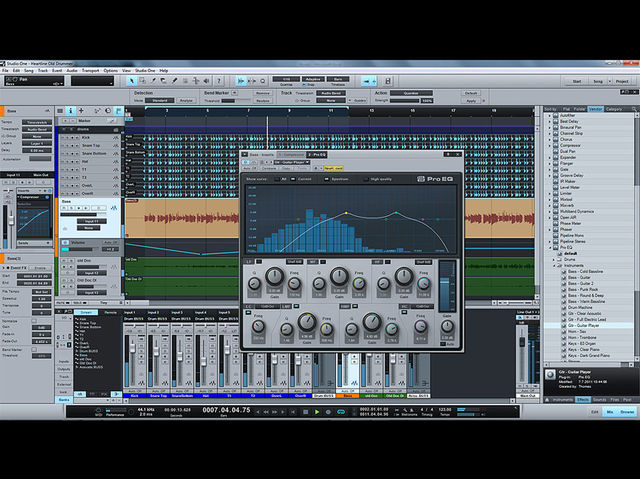Select the Paint tool
Image resolution: width=640 pixels, height=479 pixels.
[x=174, y=81]
